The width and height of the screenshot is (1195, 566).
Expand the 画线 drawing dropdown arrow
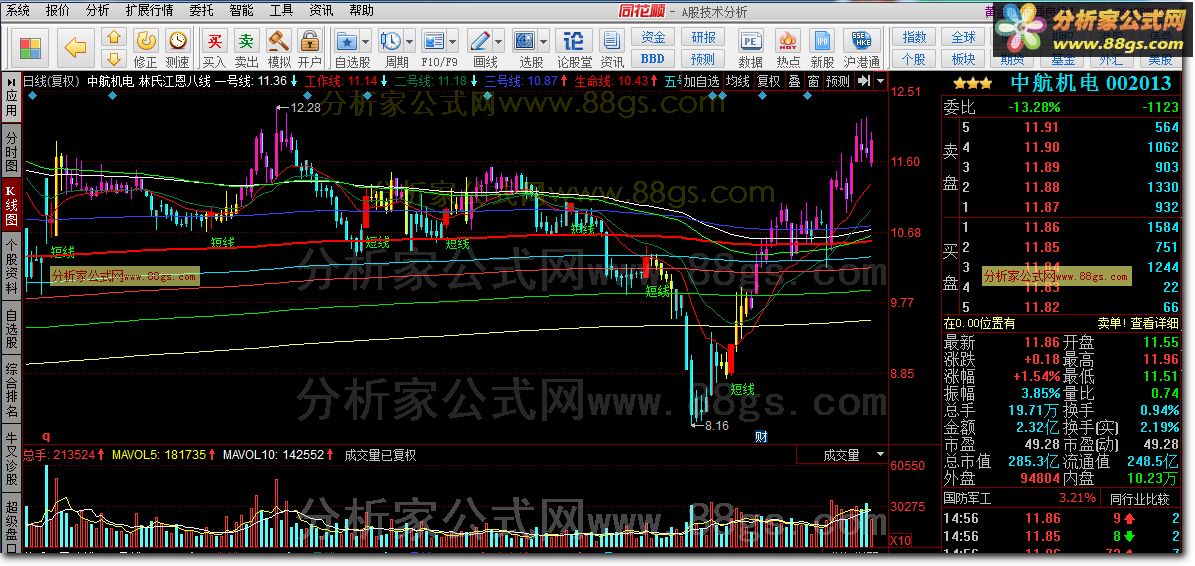pos(498,41)
